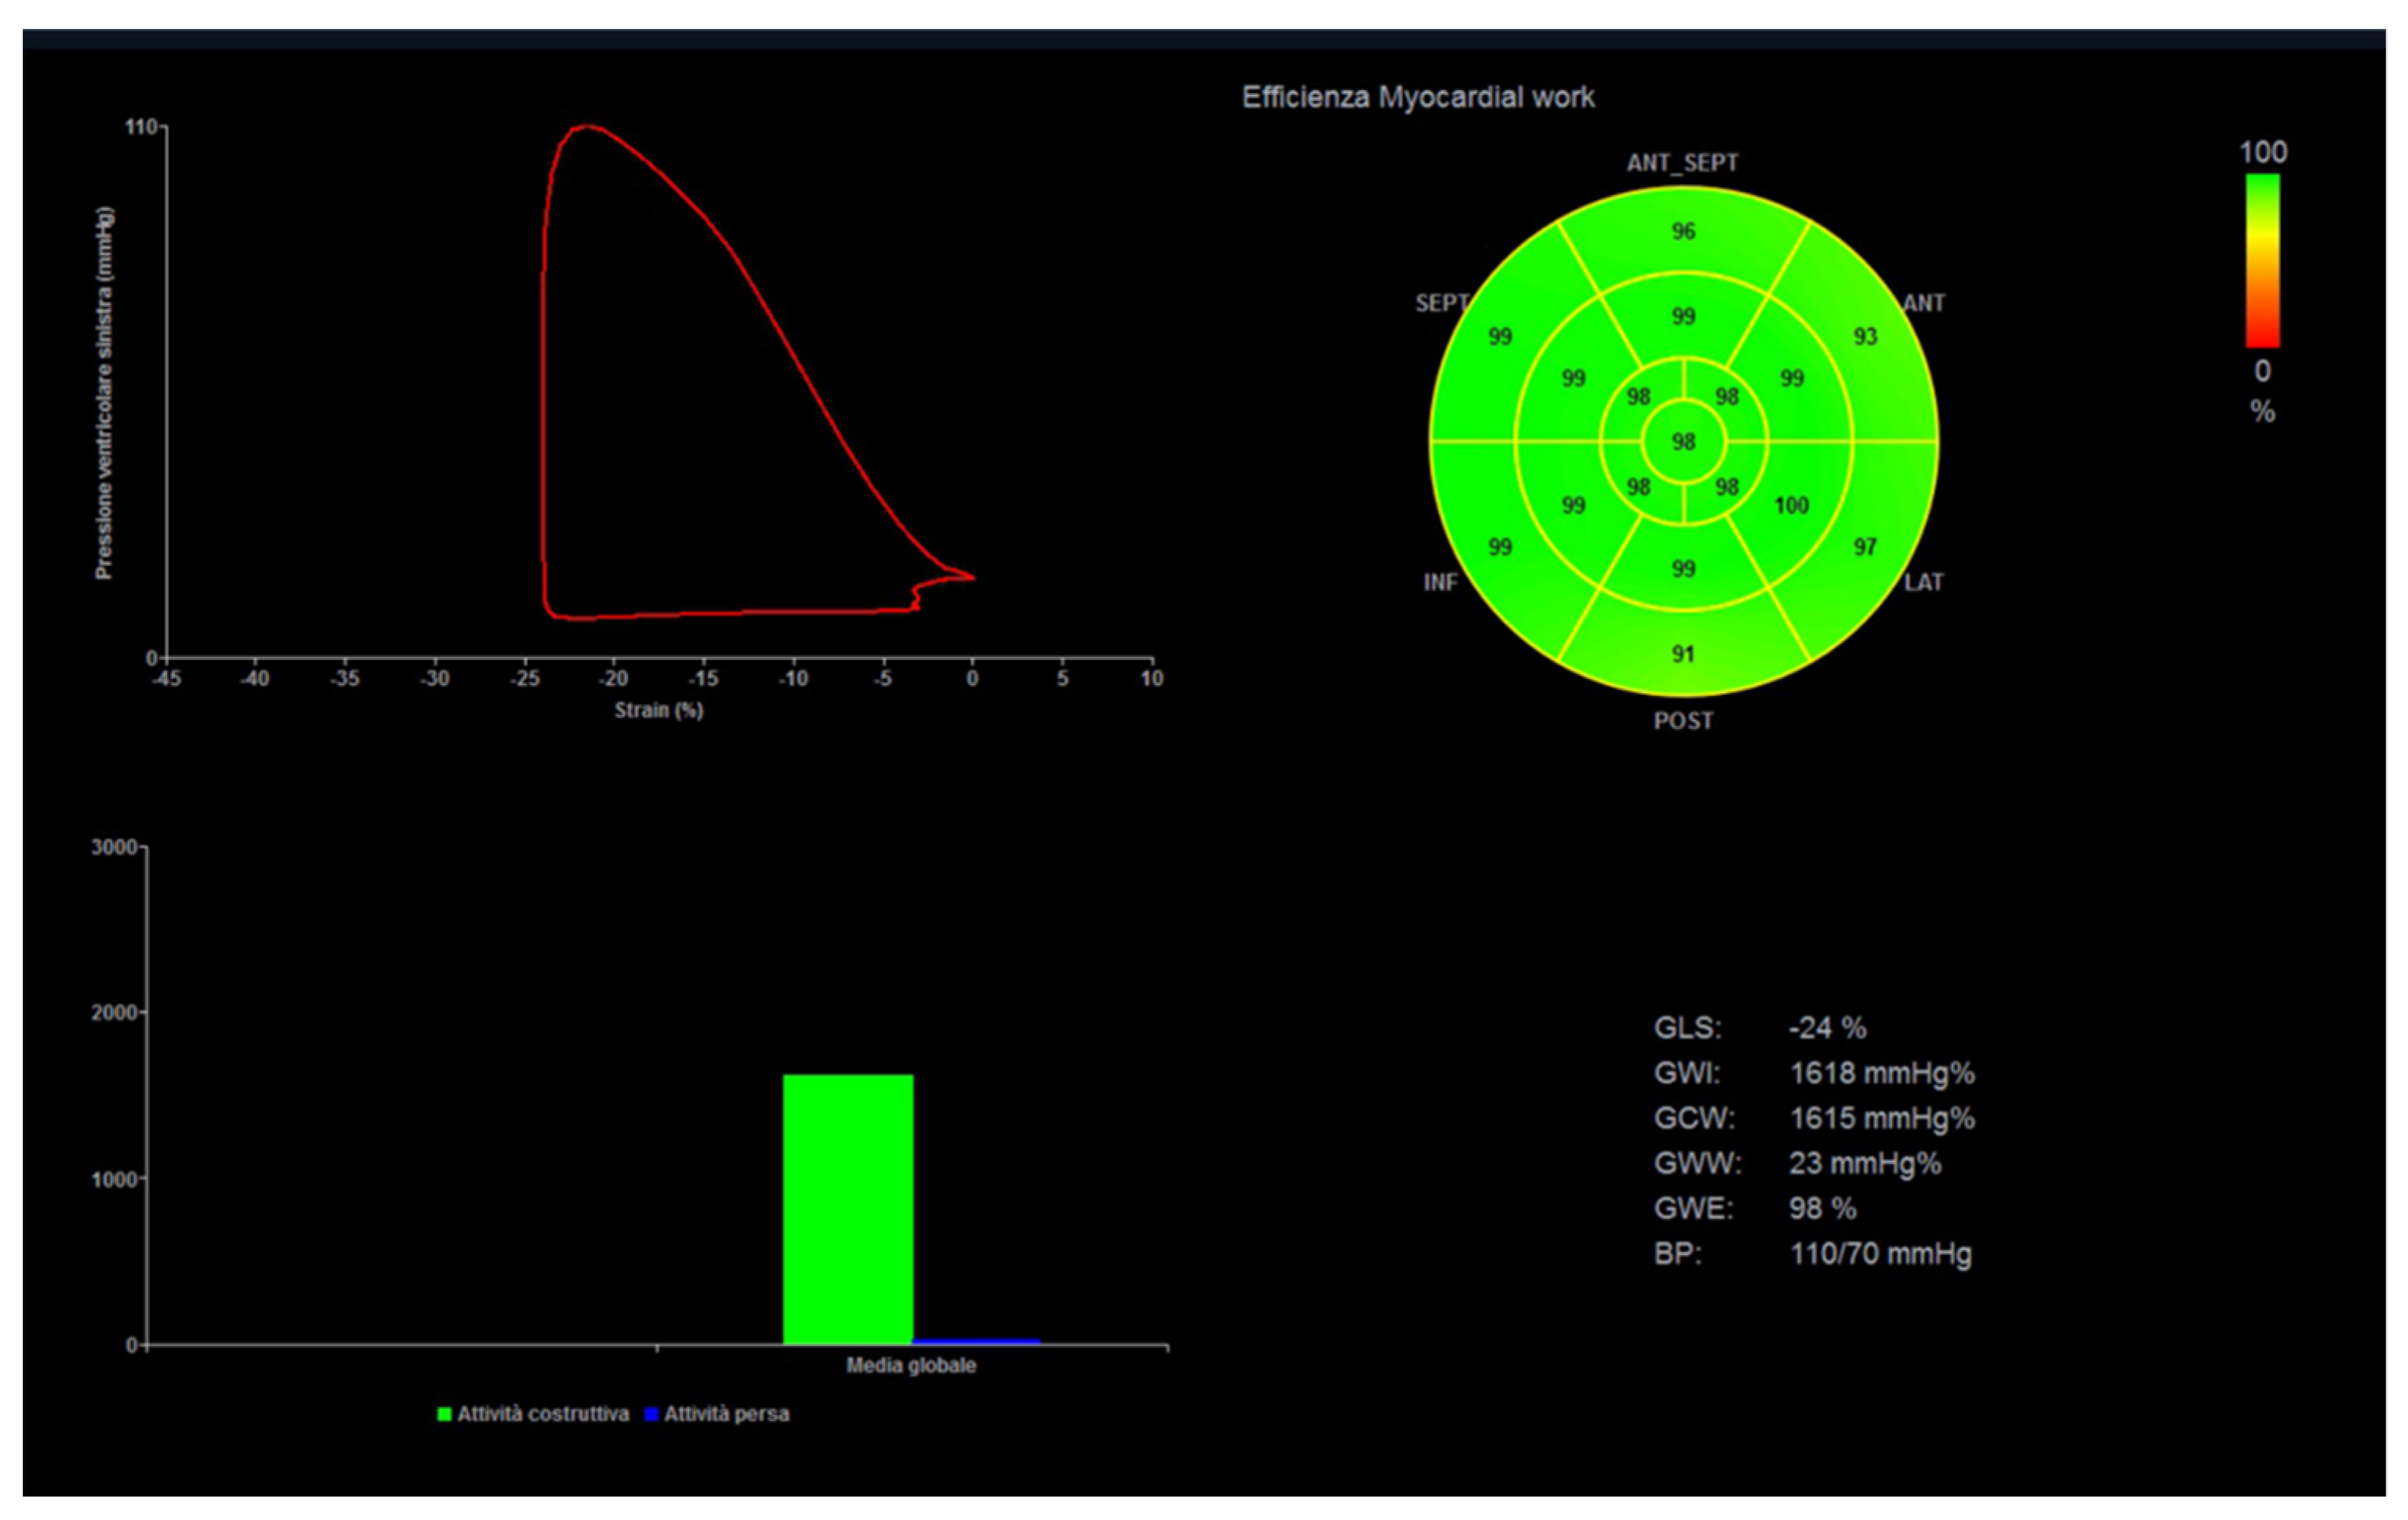Click the tall green constructive work bar
Image resolution: width=2408 pixels, height=1520 pixels.
[x=847, y=1210]
